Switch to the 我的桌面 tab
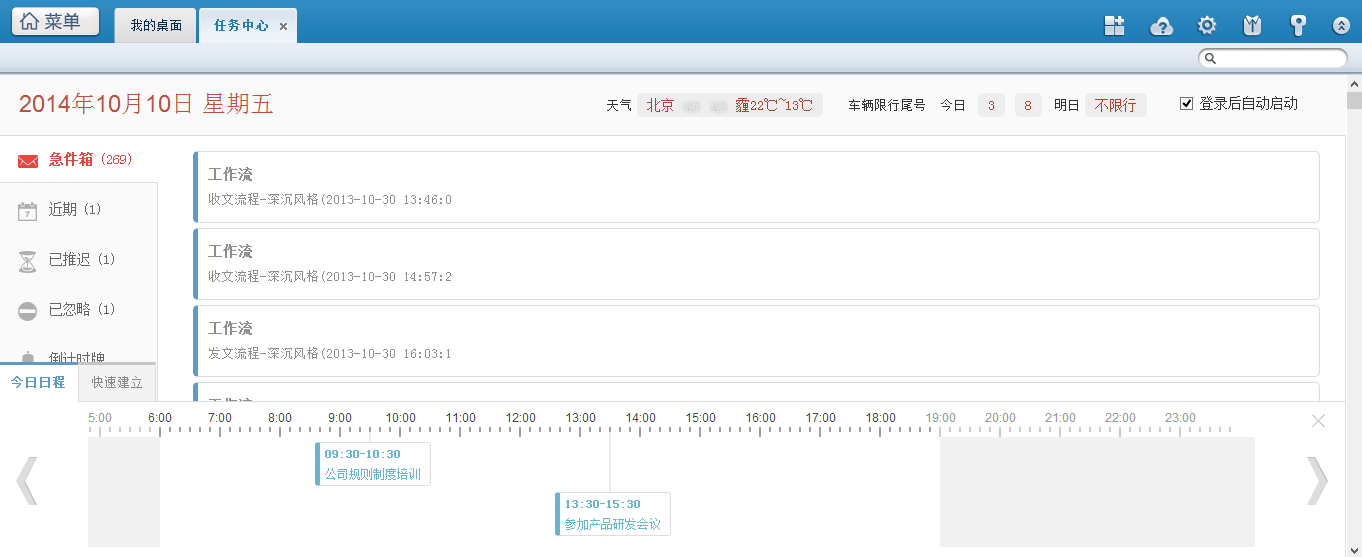 (156, 26)
